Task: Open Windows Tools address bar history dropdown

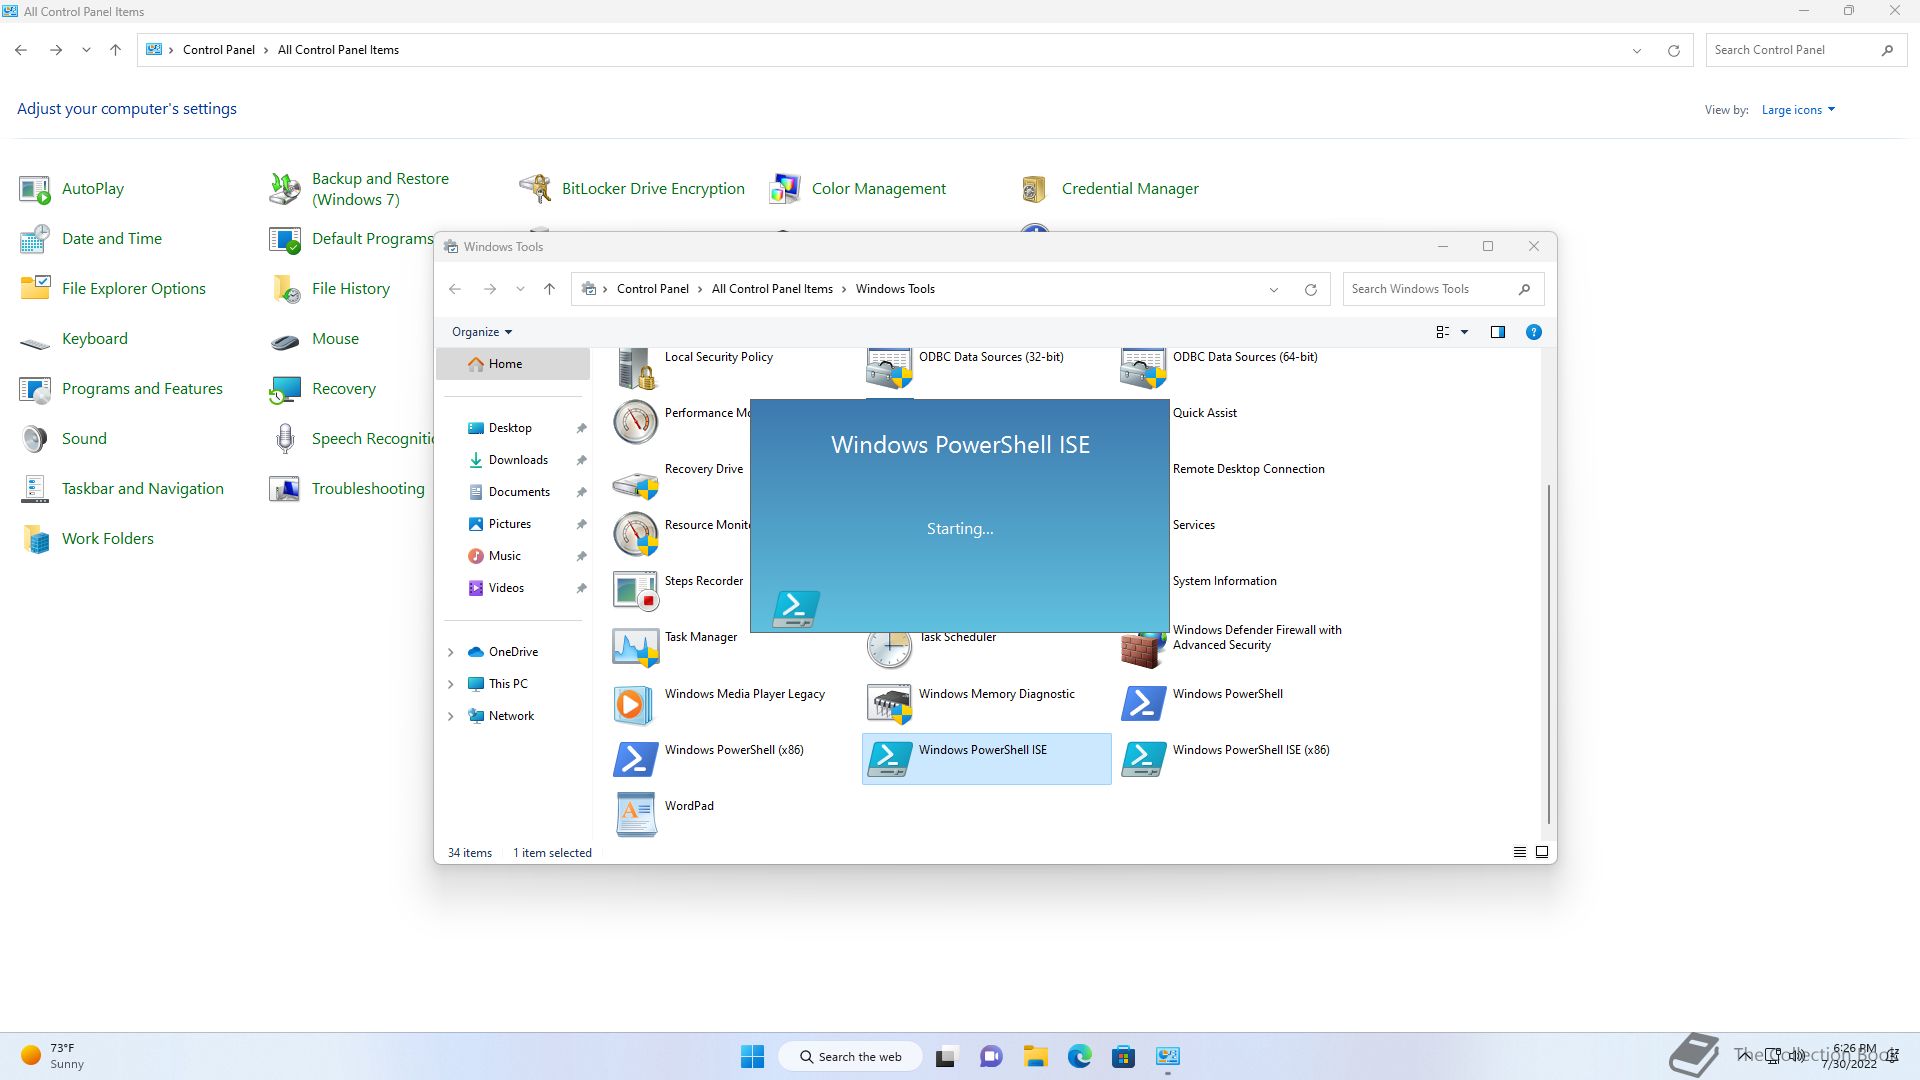Action: coord(1274,290)
